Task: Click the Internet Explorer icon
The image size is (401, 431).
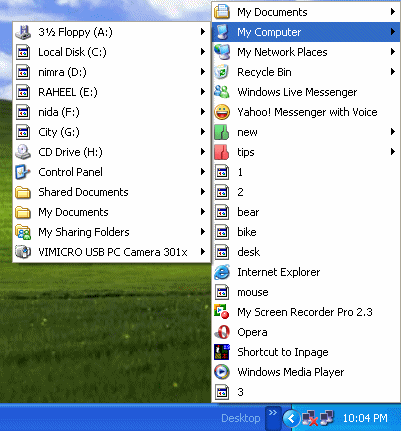Action: pyautogui.click(x=222, y=272)
